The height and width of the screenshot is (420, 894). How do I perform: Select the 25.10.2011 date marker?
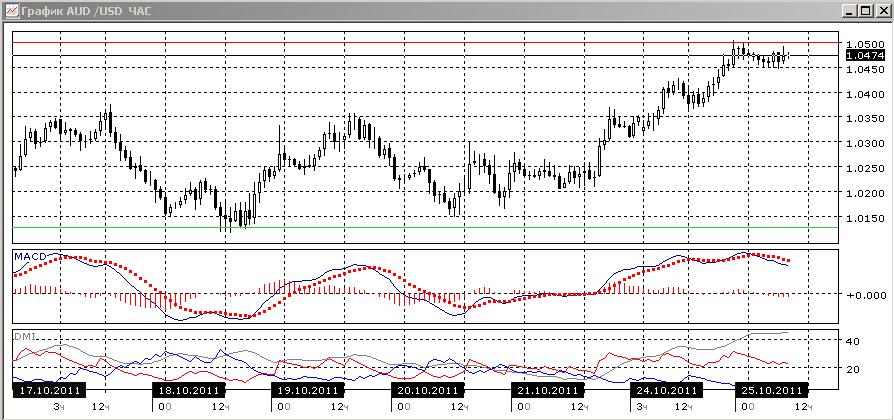tap(771, 391)
